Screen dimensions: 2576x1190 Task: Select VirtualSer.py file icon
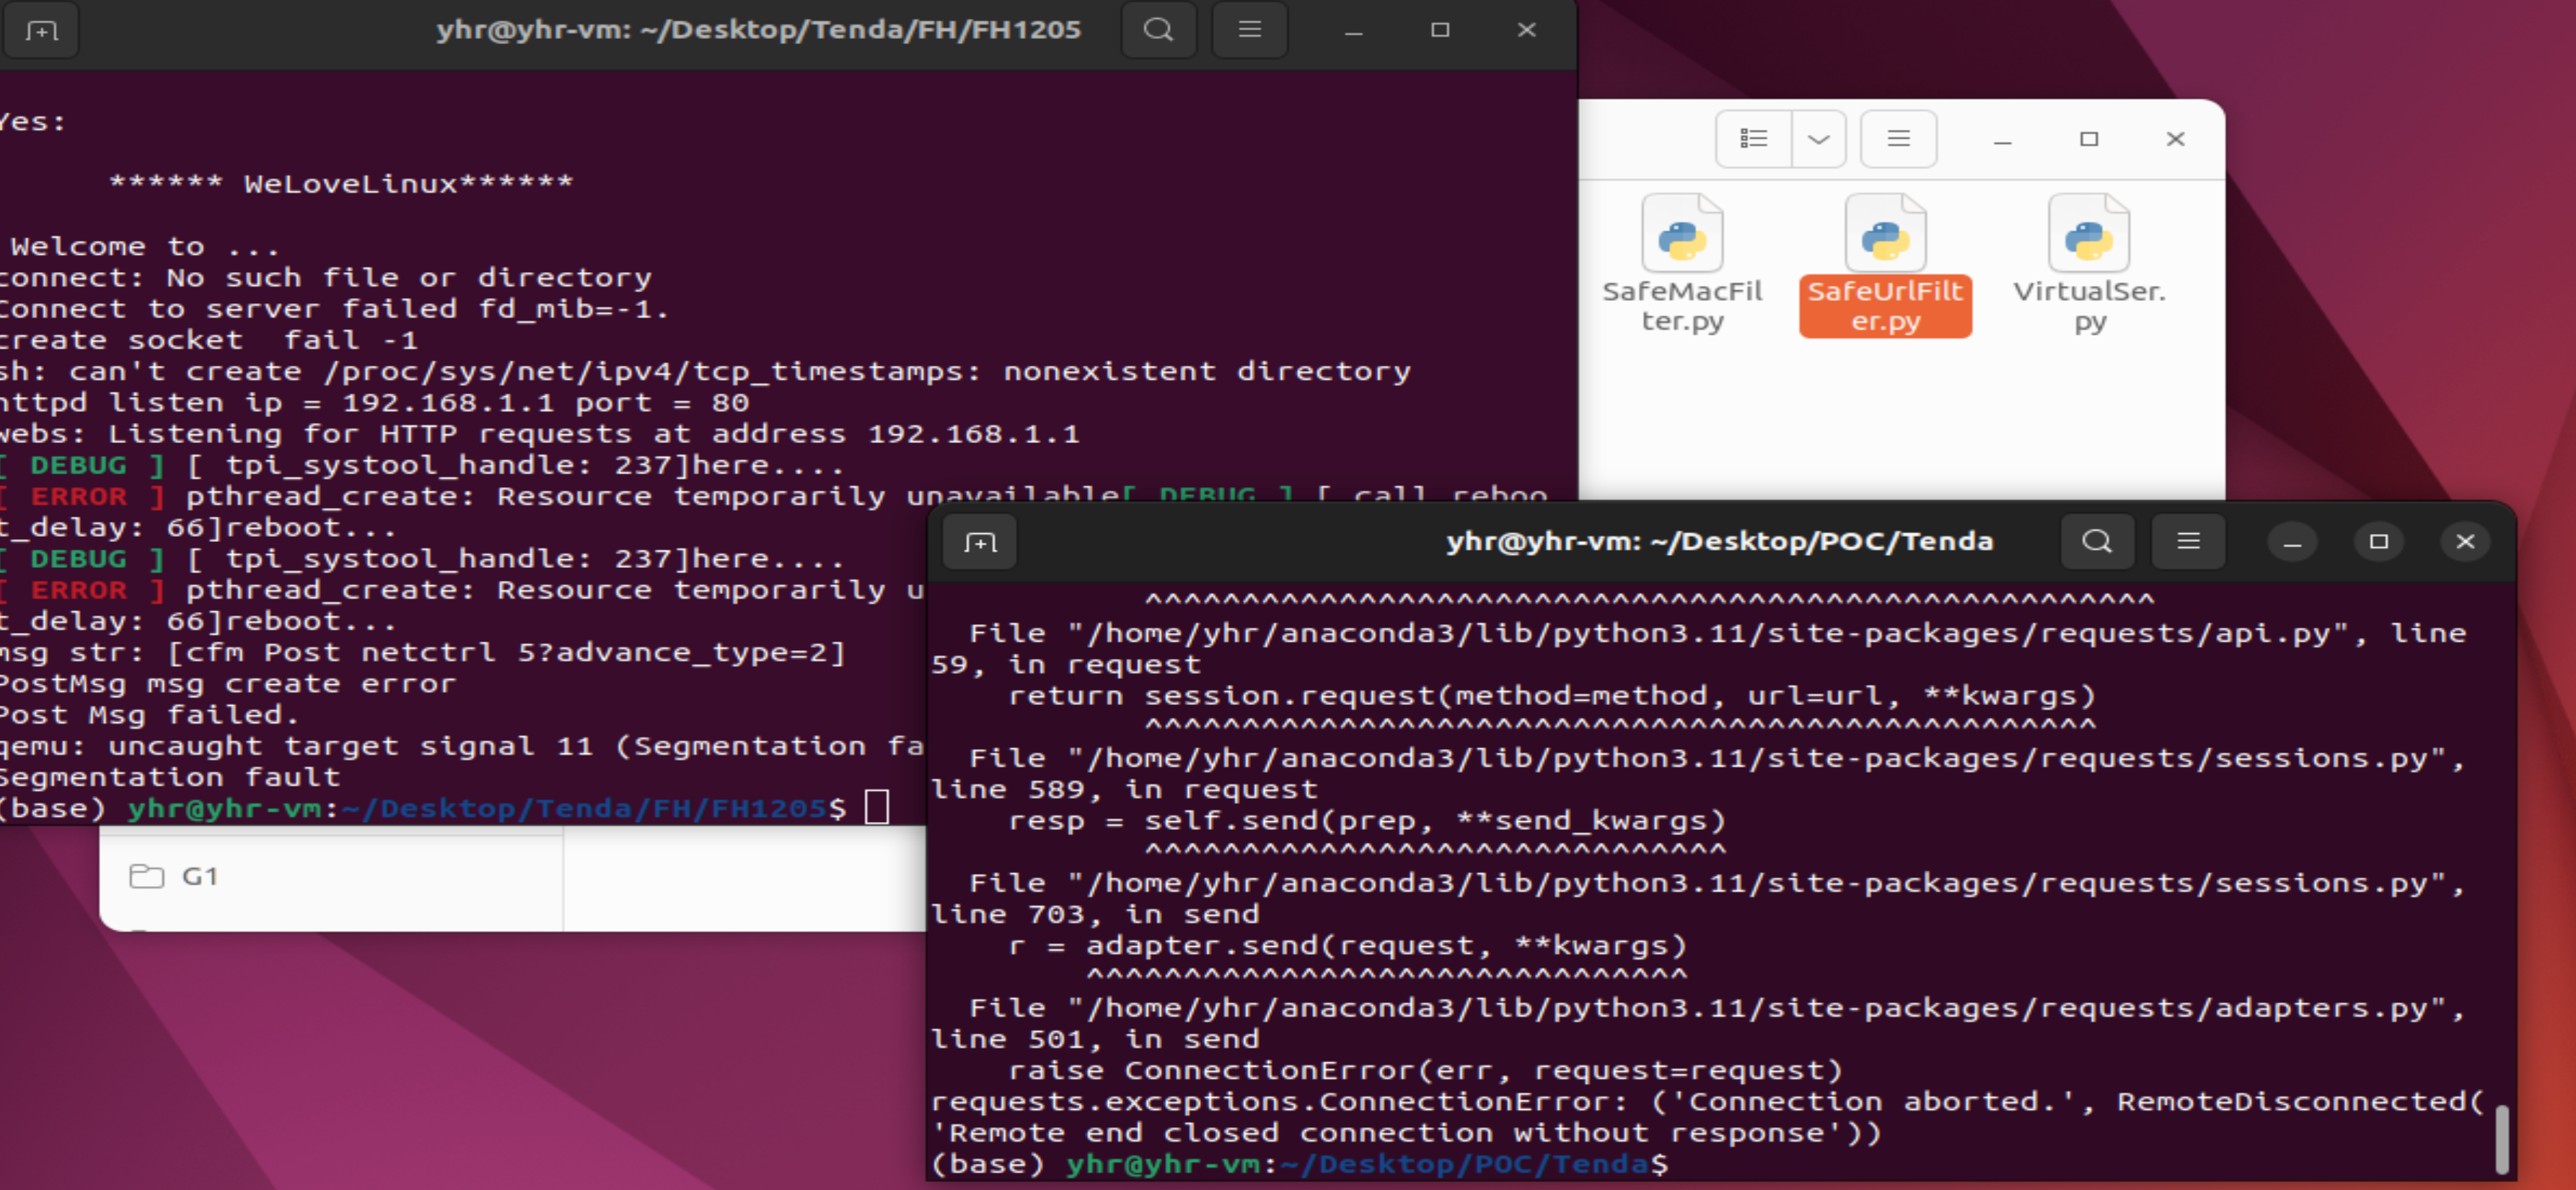2088,235
